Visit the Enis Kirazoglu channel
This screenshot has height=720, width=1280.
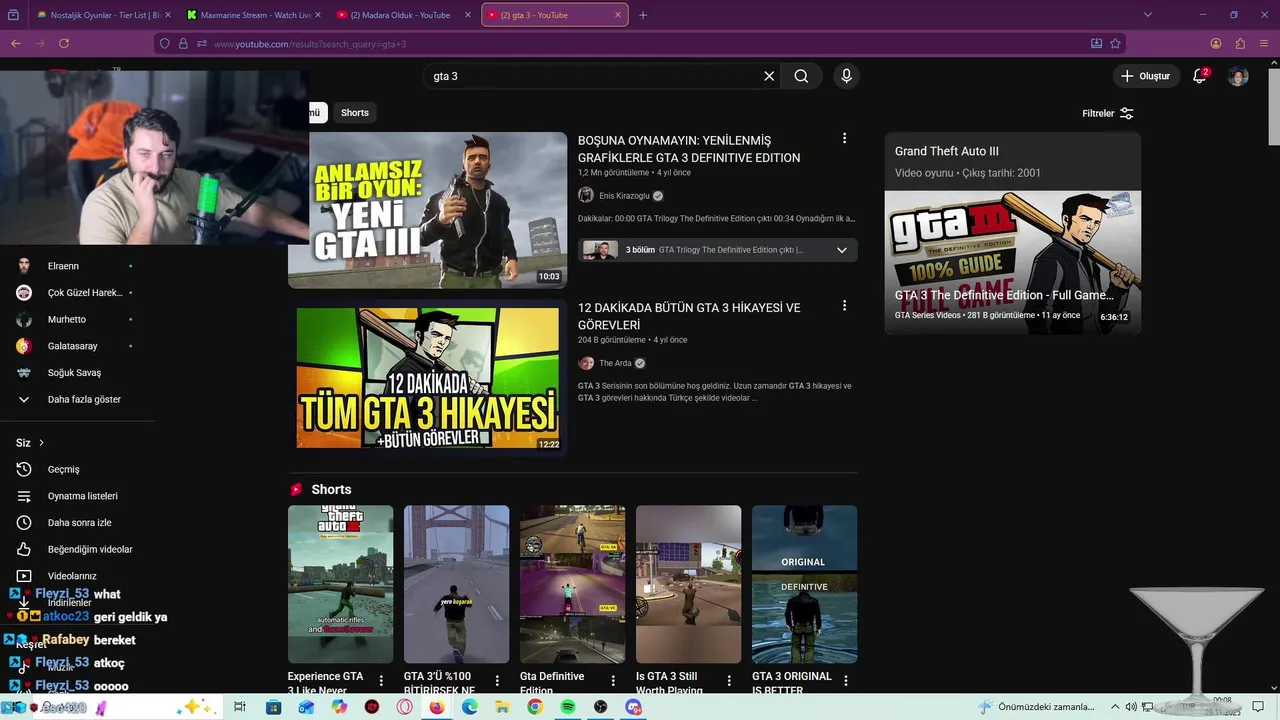pyautogui.click(x=624, y=196)
